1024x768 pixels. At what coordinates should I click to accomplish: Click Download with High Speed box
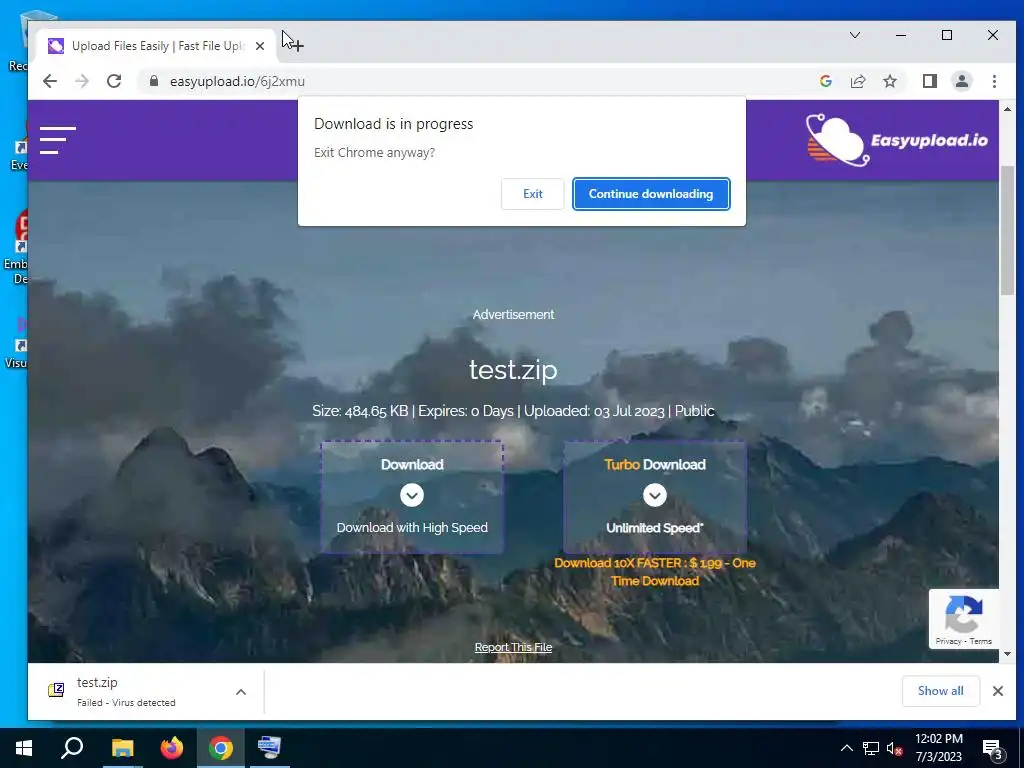[x=412, y=497]
